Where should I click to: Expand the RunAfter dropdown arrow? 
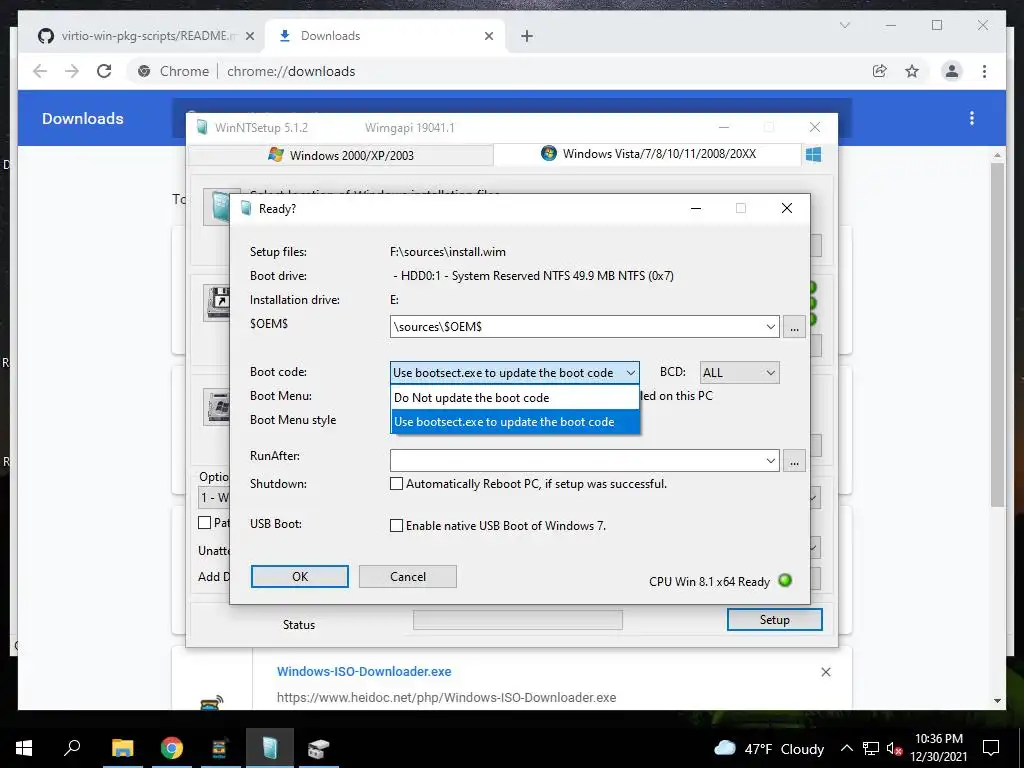[771, 460]
